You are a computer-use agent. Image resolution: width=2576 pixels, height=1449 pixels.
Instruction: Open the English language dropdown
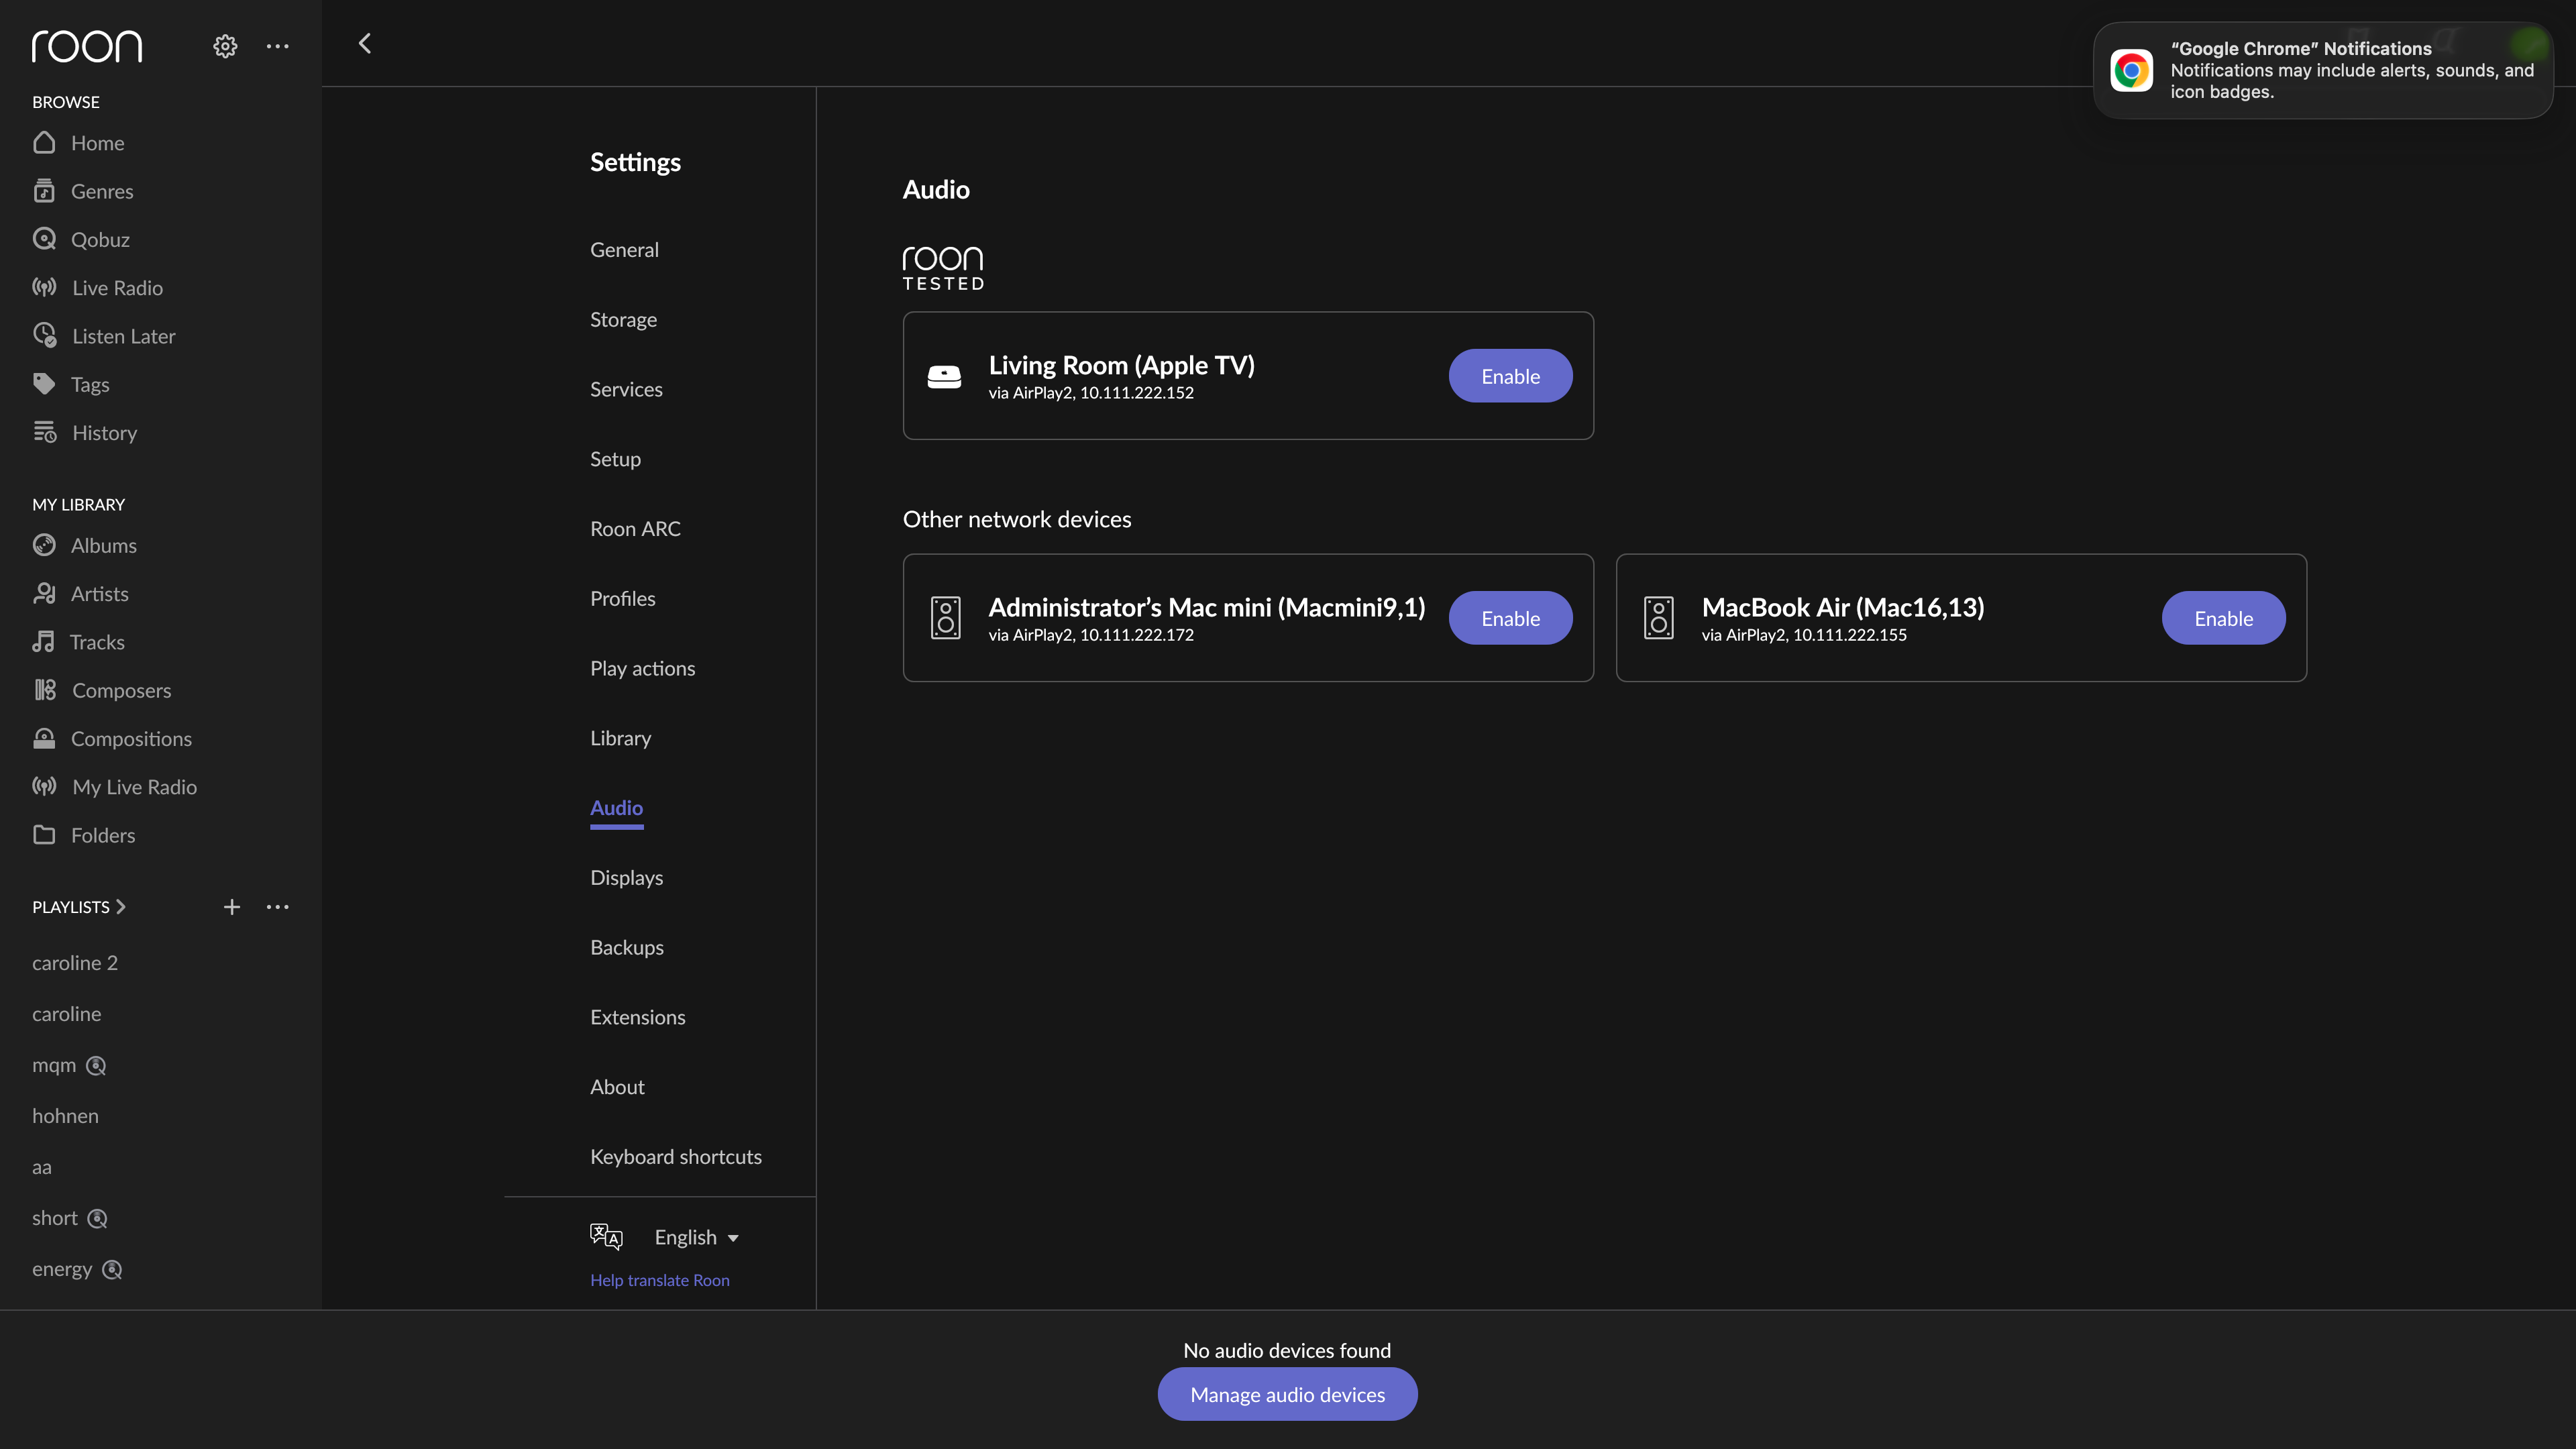(x=697, y=1237)
